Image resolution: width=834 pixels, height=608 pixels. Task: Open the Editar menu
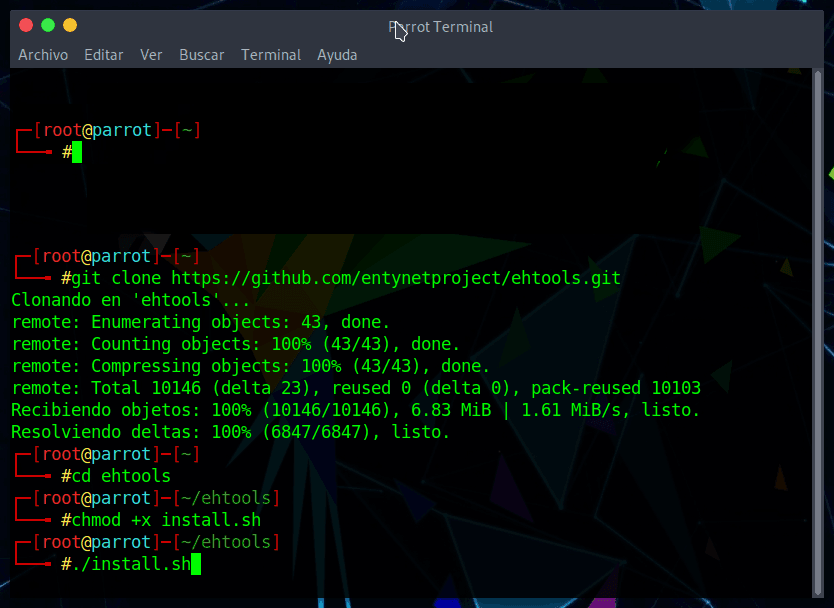[x=104, y=55]
